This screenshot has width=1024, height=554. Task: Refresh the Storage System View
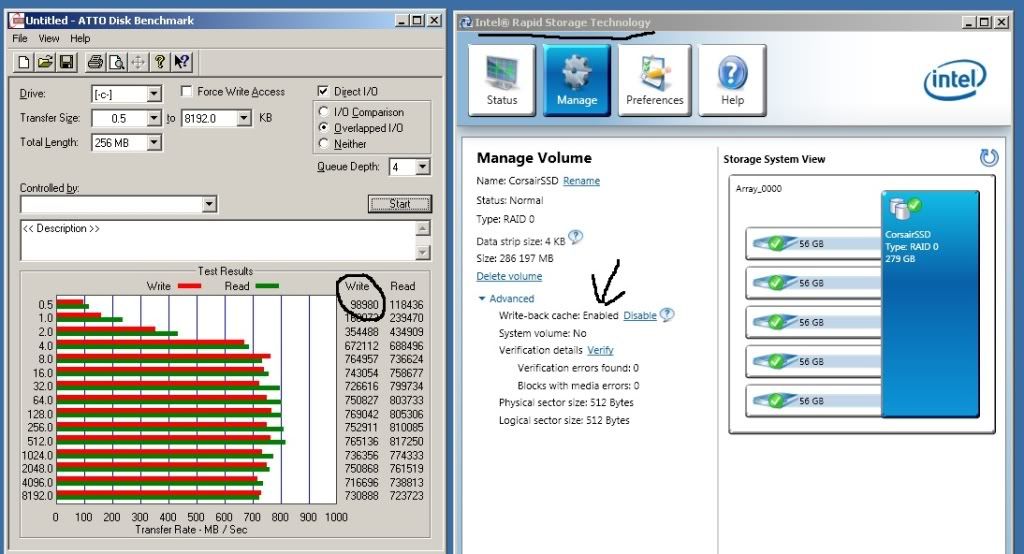[x=989, y=157]
